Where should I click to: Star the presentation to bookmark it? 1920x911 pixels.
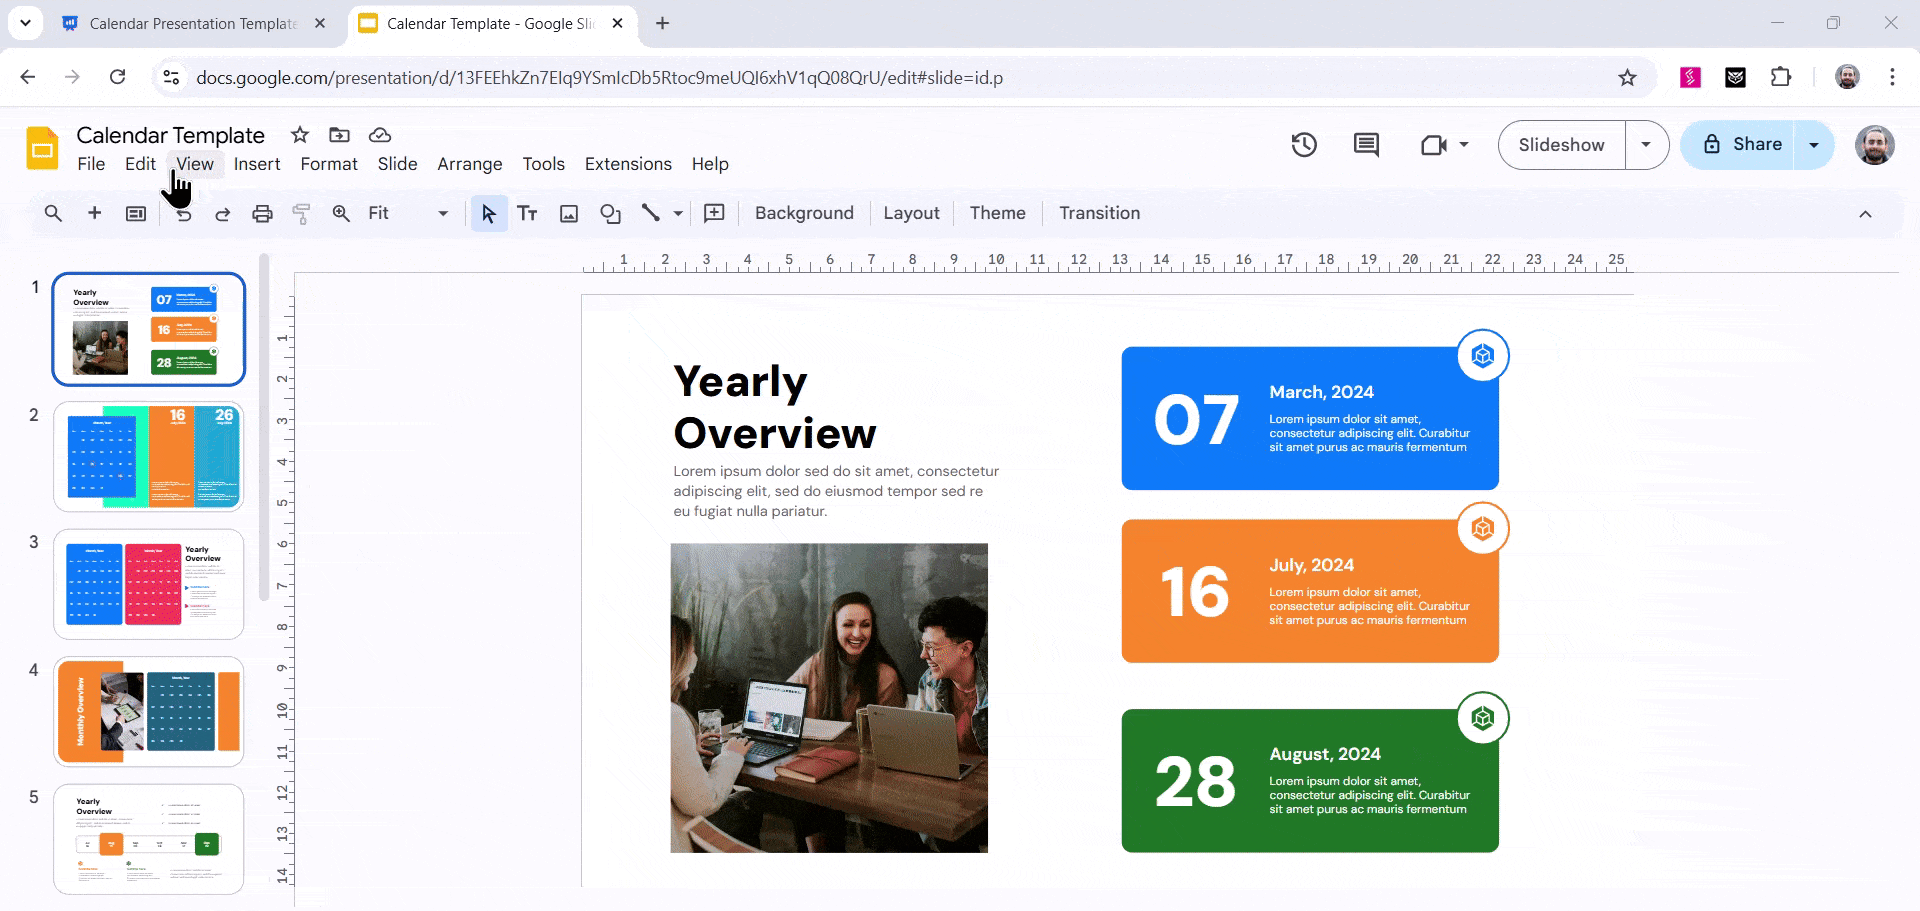pyautogui.click(x=299, y=135)
